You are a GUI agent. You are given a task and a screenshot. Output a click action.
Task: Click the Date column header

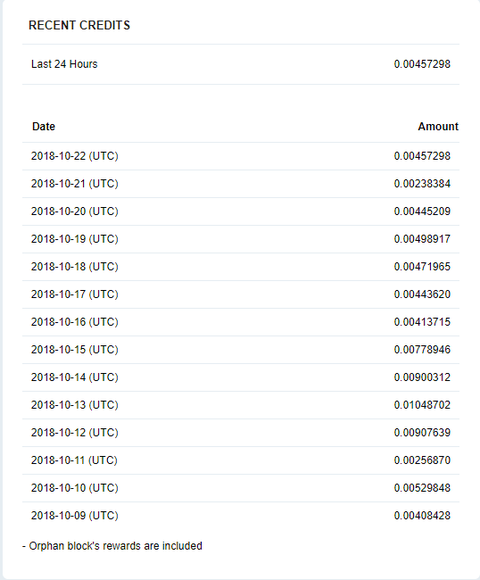click(x=44, y=127)
